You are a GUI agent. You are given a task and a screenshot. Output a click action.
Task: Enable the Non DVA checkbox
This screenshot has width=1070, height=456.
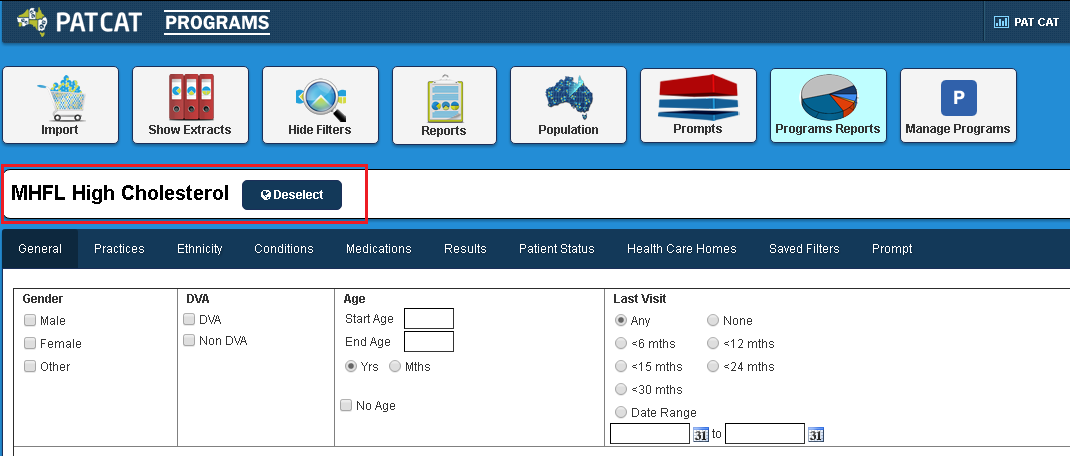click(x=189, y=340)
